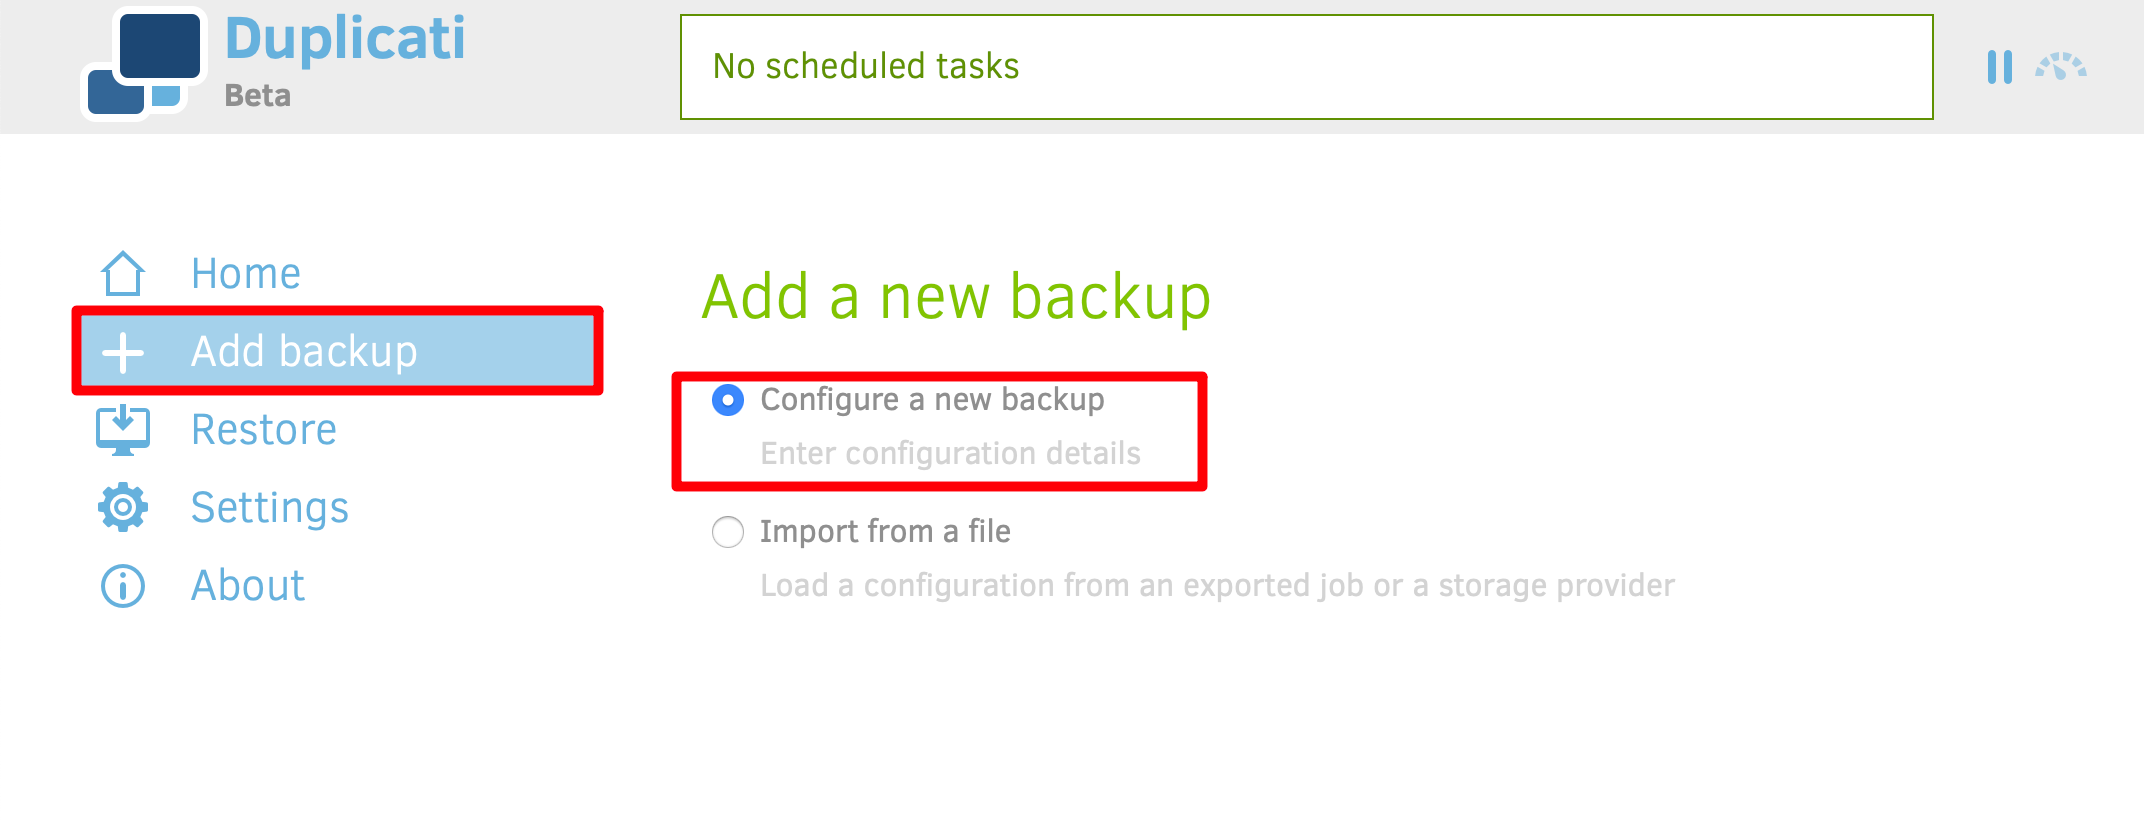Open the Restore menu link

264,430
